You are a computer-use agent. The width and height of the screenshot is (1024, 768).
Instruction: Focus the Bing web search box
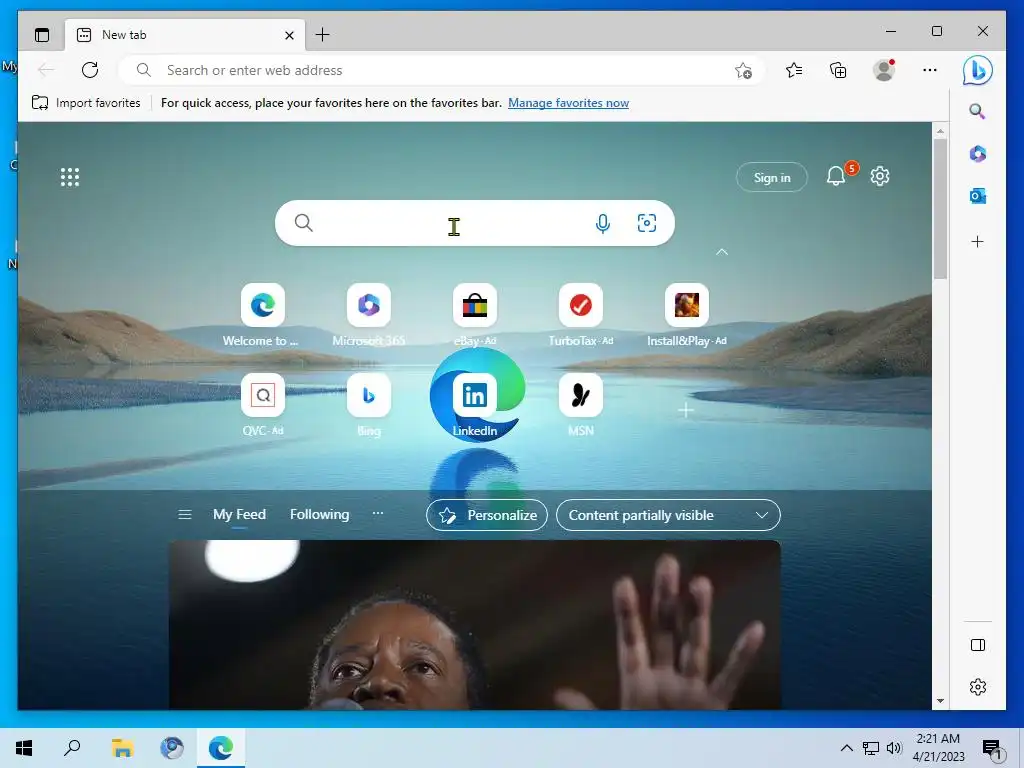[475, 223]
